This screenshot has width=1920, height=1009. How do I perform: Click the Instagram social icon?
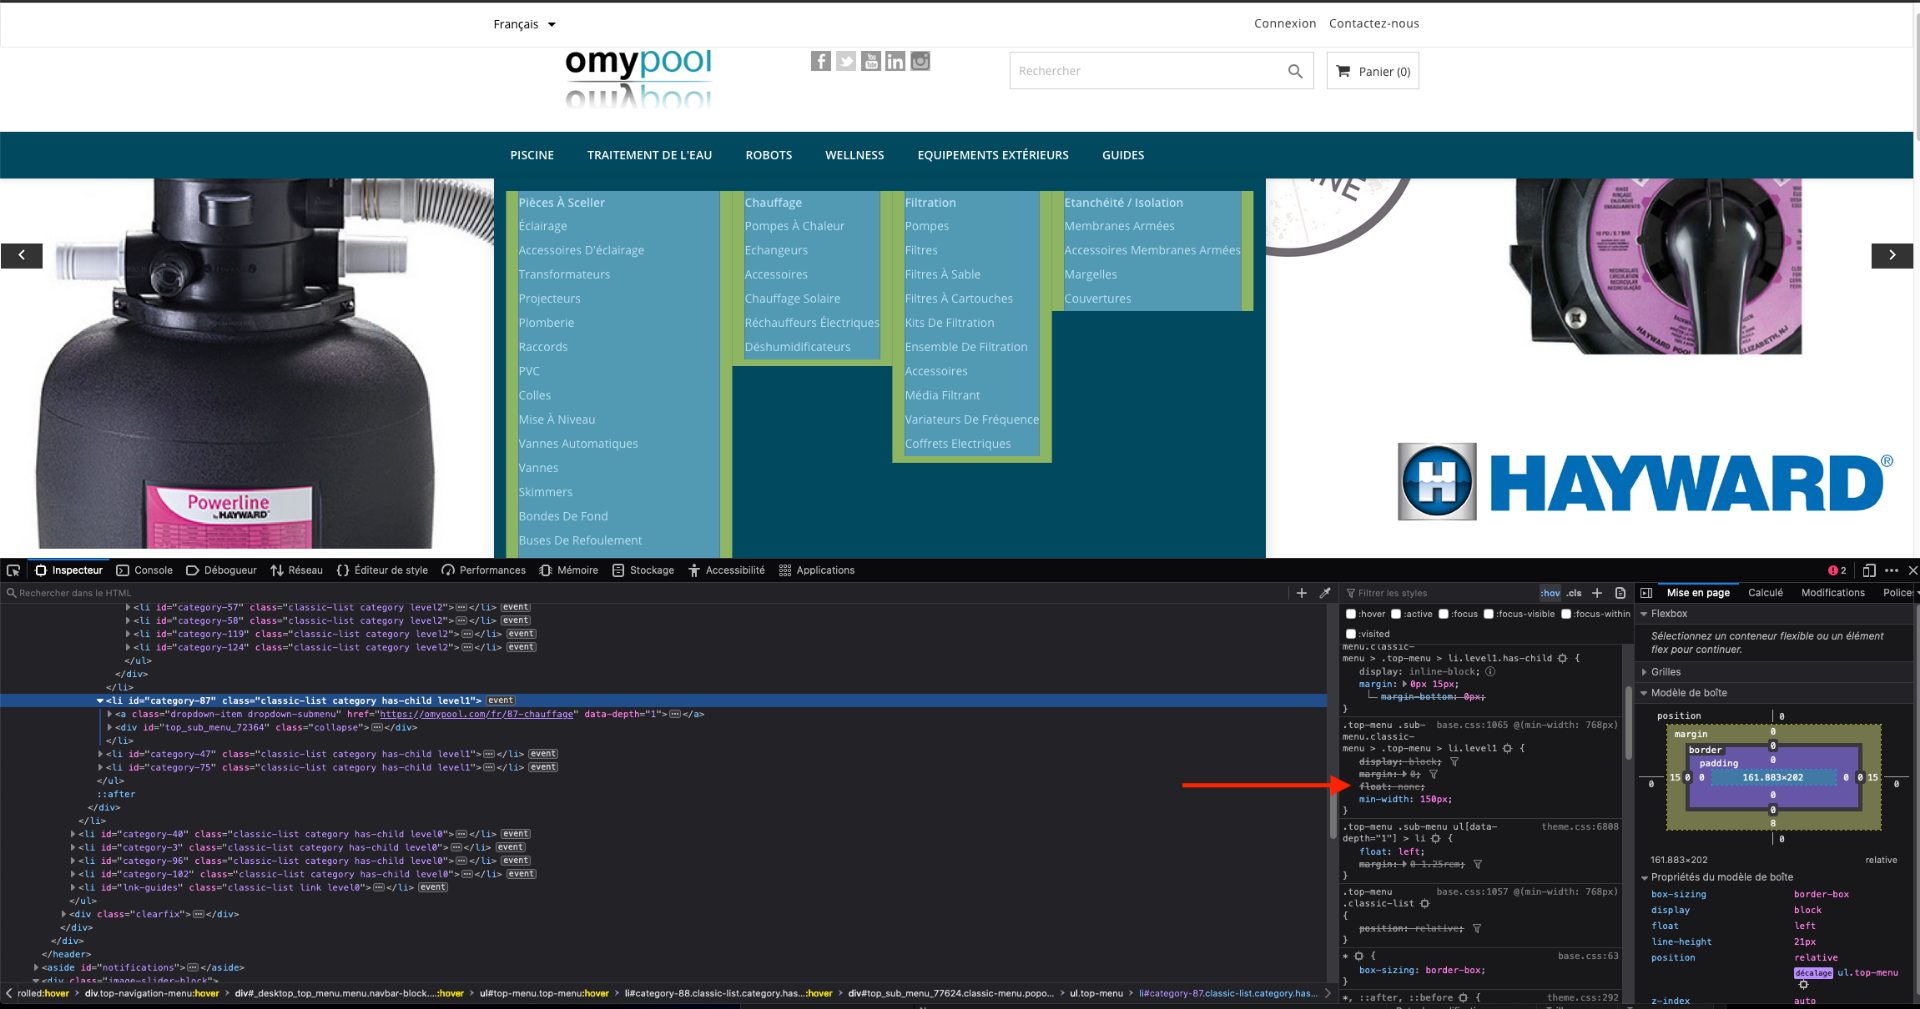[x=920, y=61]
